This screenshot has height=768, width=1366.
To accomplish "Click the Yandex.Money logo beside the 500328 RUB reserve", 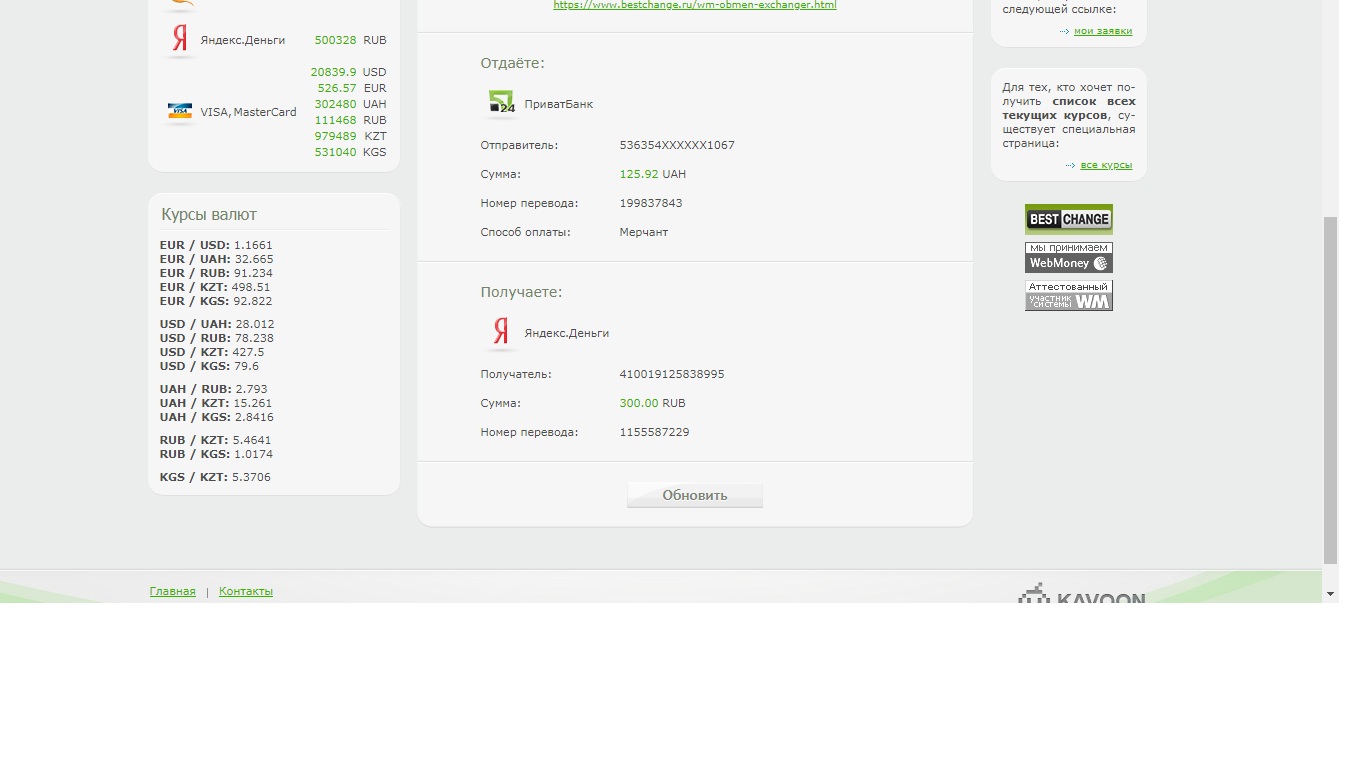I will [x=180, y=40].
